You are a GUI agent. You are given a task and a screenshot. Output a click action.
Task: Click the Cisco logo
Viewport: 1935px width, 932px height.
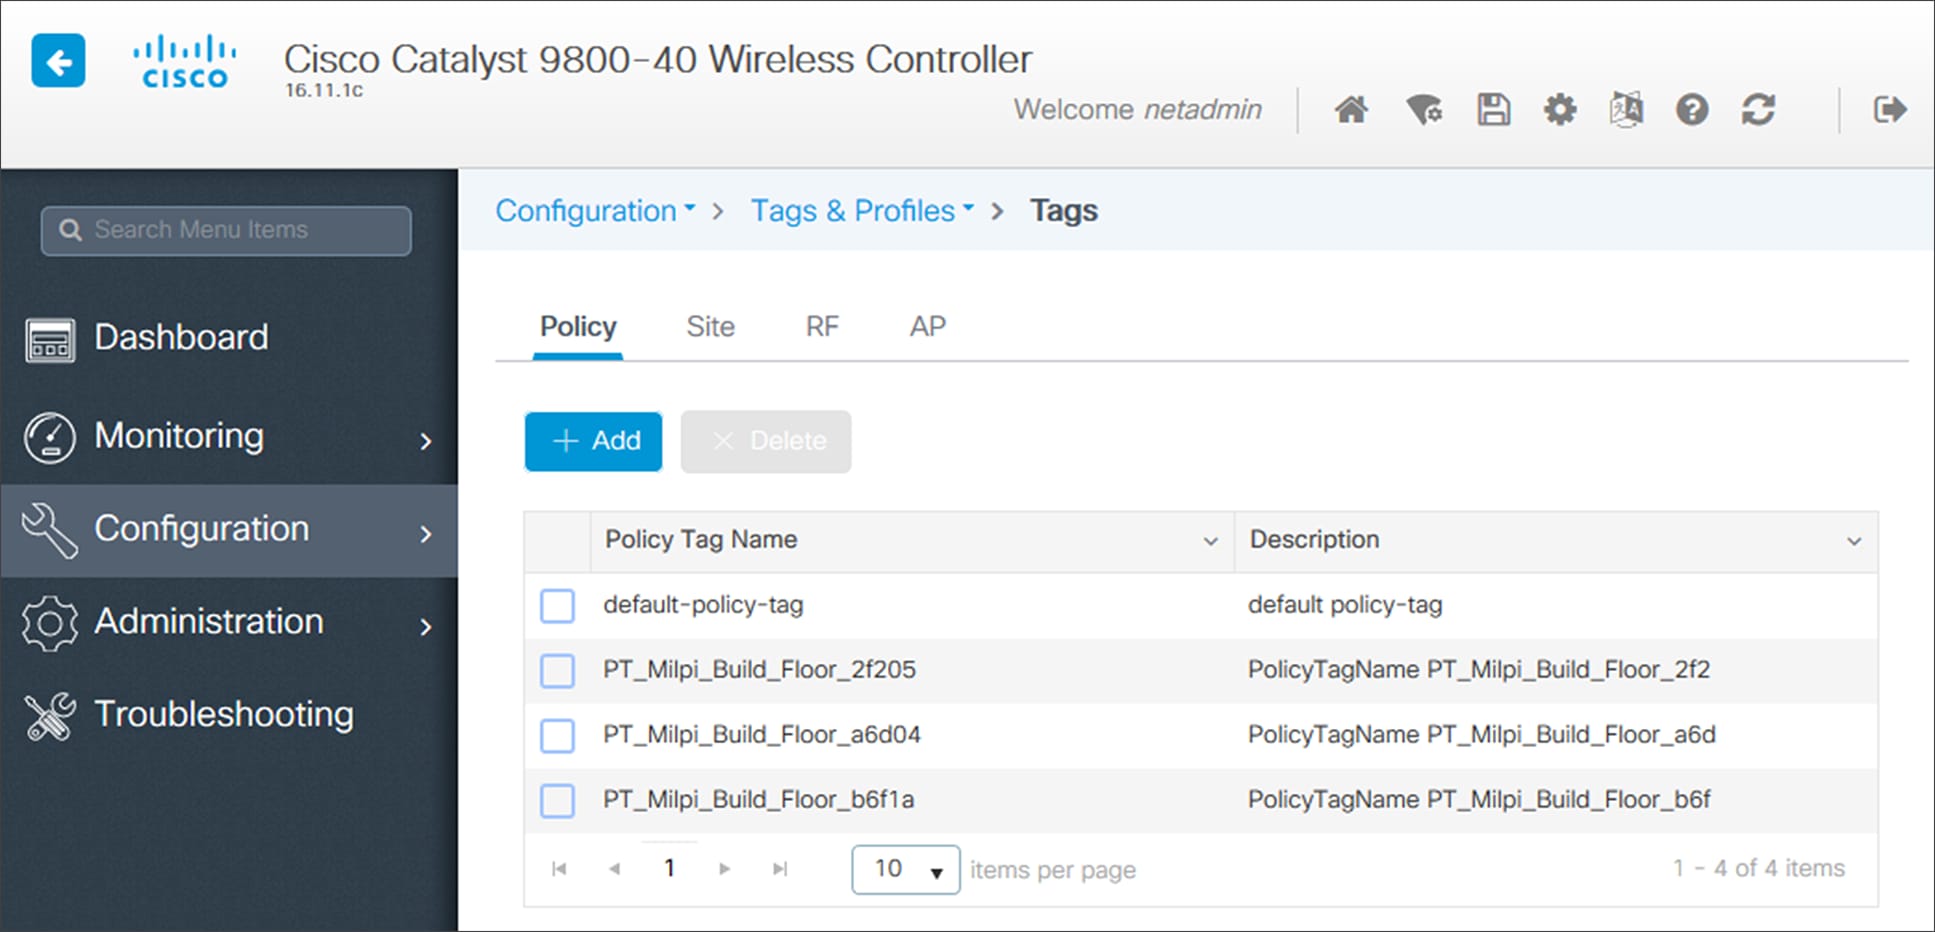185,62
